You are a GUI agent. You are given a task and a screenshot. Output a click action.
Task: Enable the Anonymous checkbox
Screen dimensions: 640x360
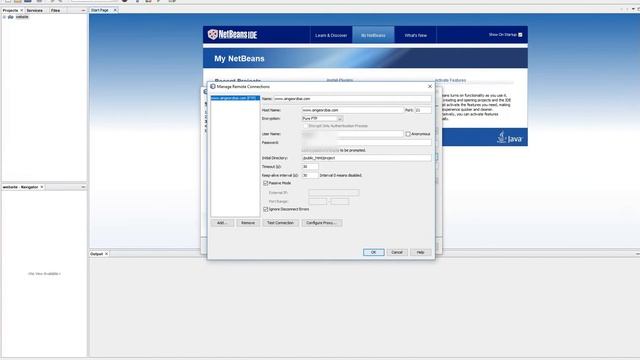click(408, 134)
